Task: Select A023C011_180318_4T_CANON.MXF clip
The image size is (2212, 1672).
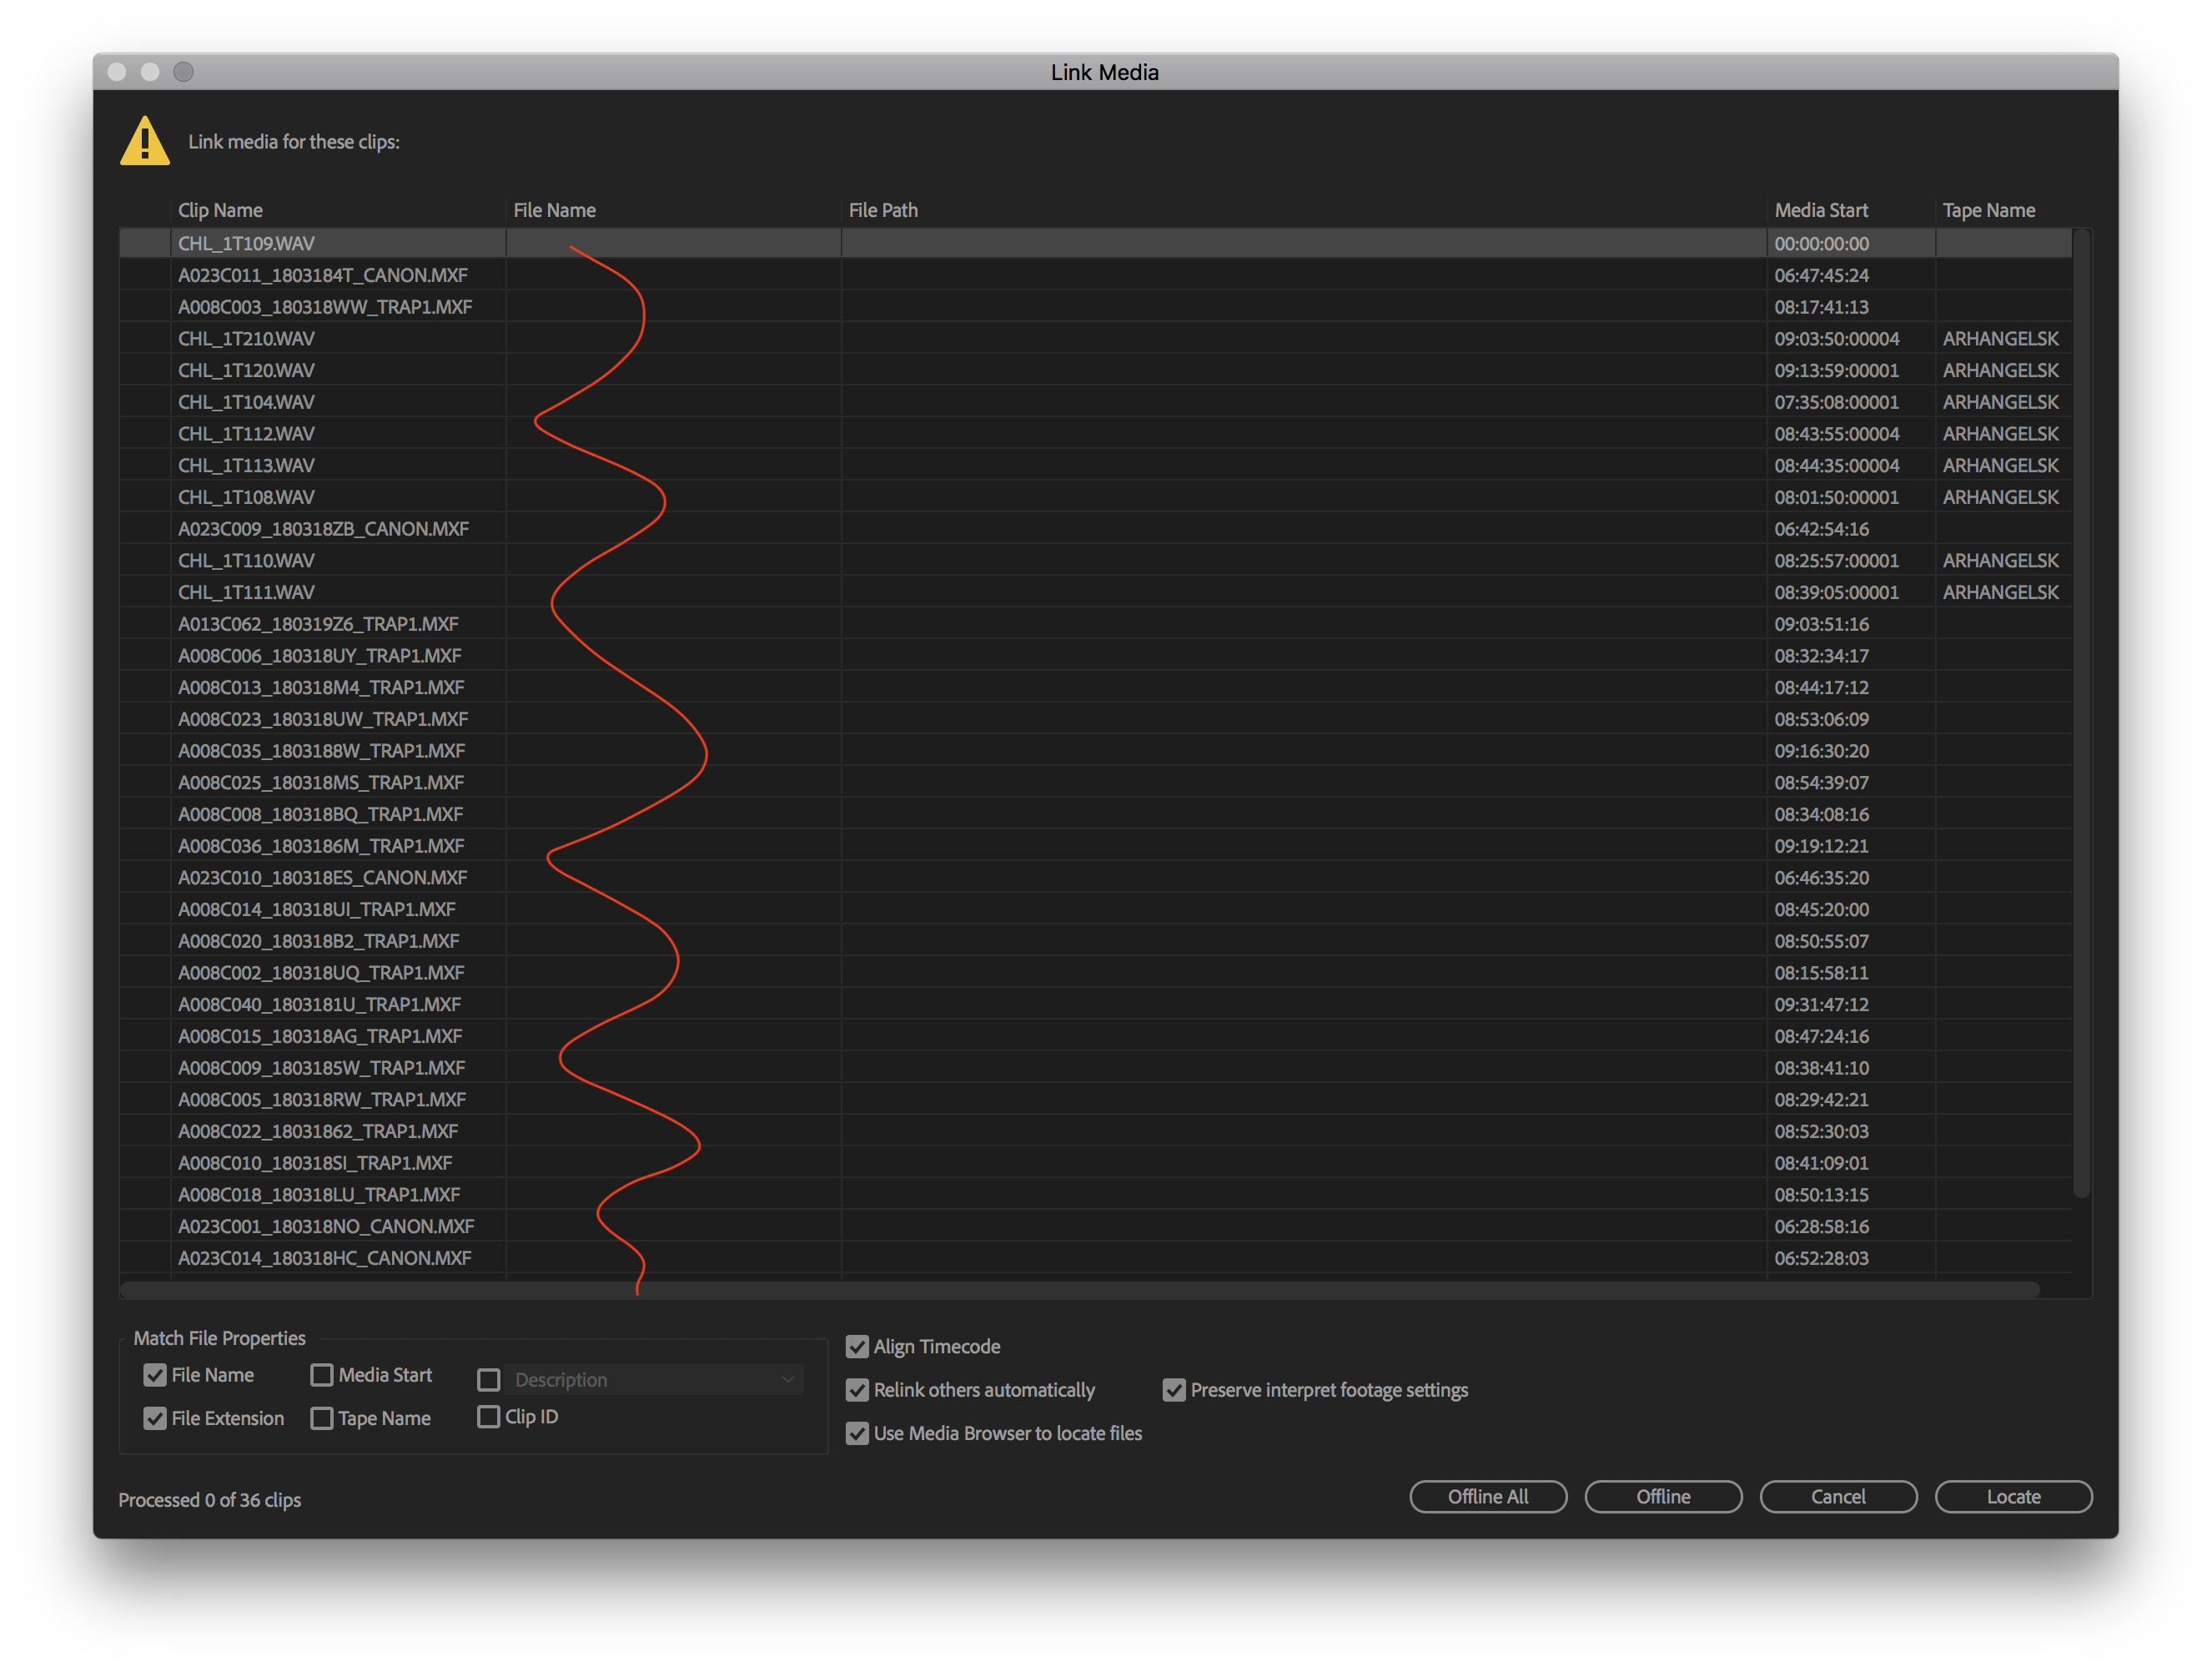Action: (x=324, y=274)
